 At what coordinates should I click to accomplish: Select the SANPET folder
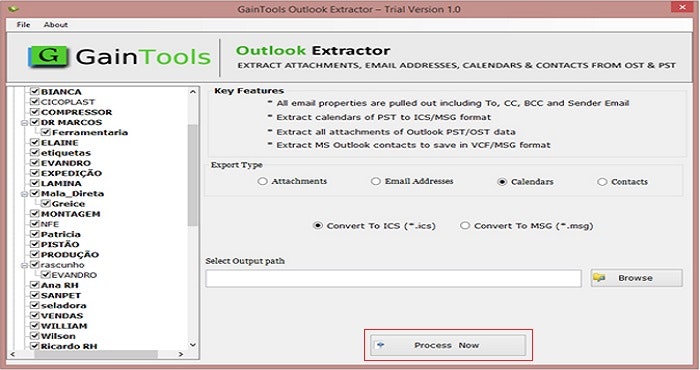(x=61, y=295)
